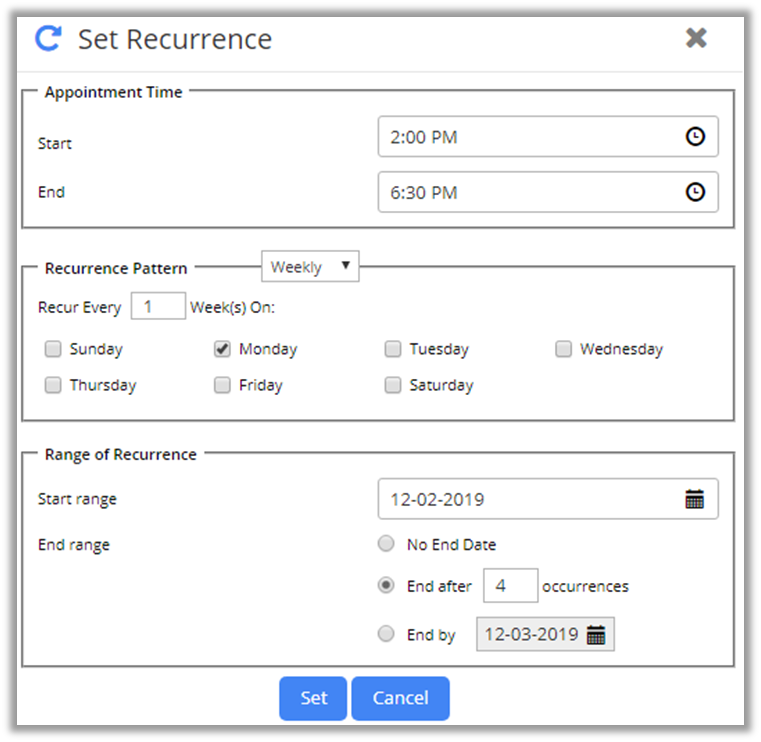Screen dimensions: 761x742
Task: Click the Recur Every weeks input field
Action: [158, 307]
